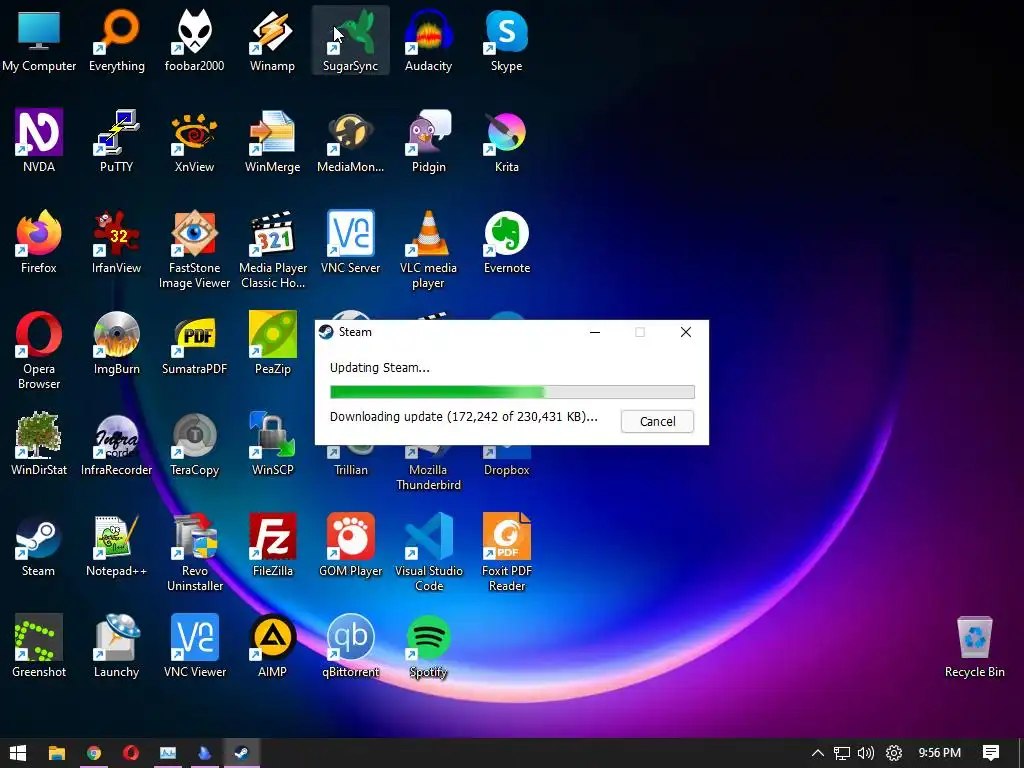Select the Steam taskbar button
The image size is (1024, 768).
(242, 753)
